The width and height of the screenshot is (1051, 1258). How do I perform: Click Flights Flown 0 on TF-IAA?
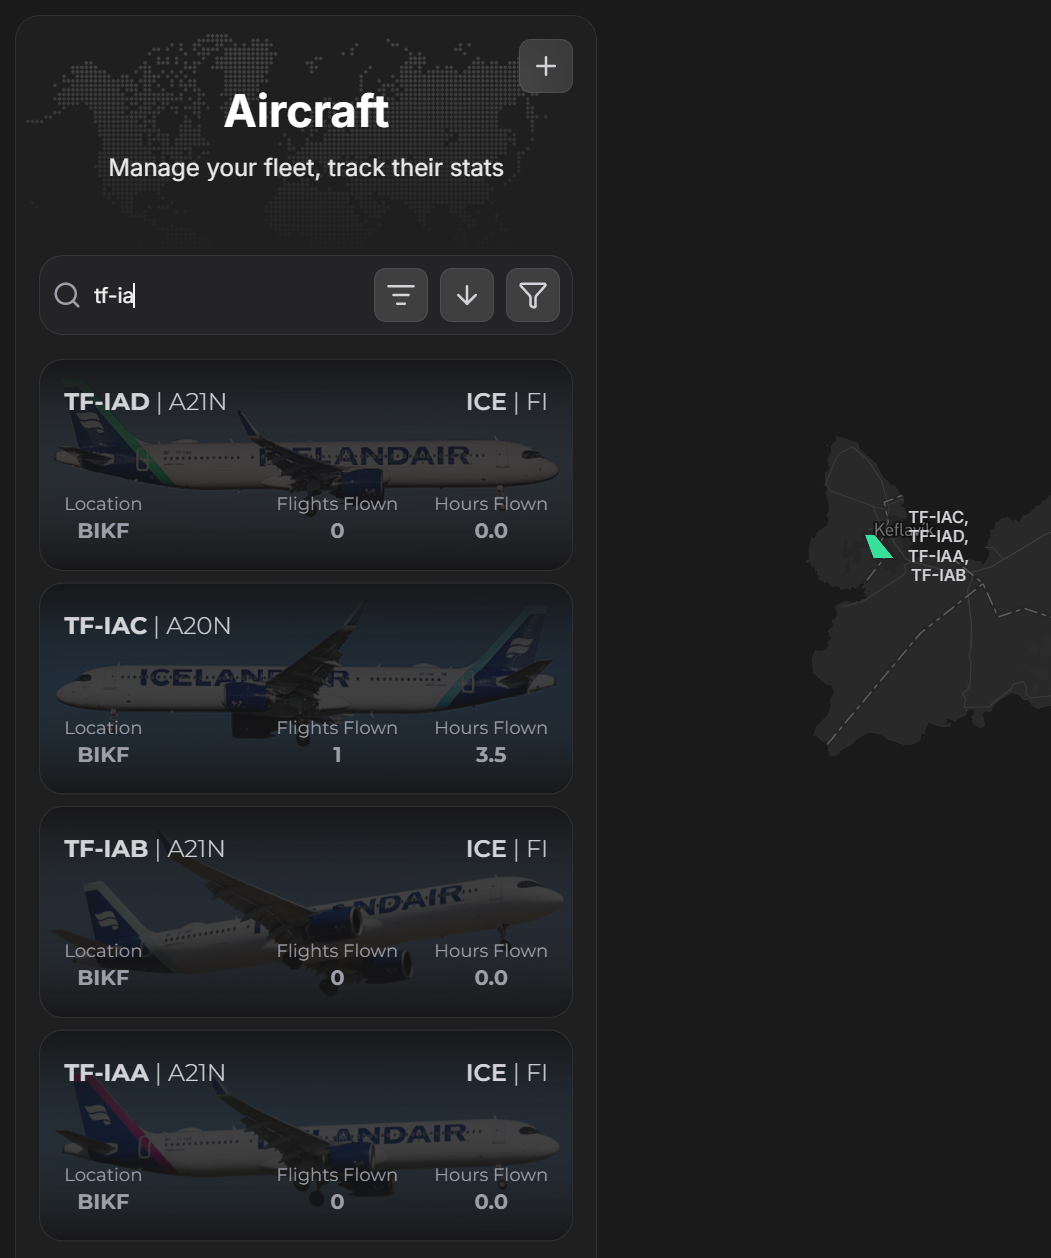(x=337, y=1202)
